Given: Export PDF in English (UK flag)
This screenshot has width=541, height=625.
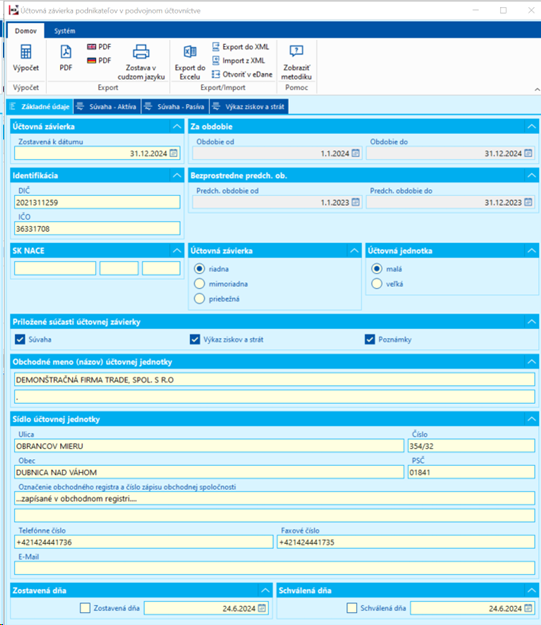Looking at the screenshot, I should [x=99, y=47].
